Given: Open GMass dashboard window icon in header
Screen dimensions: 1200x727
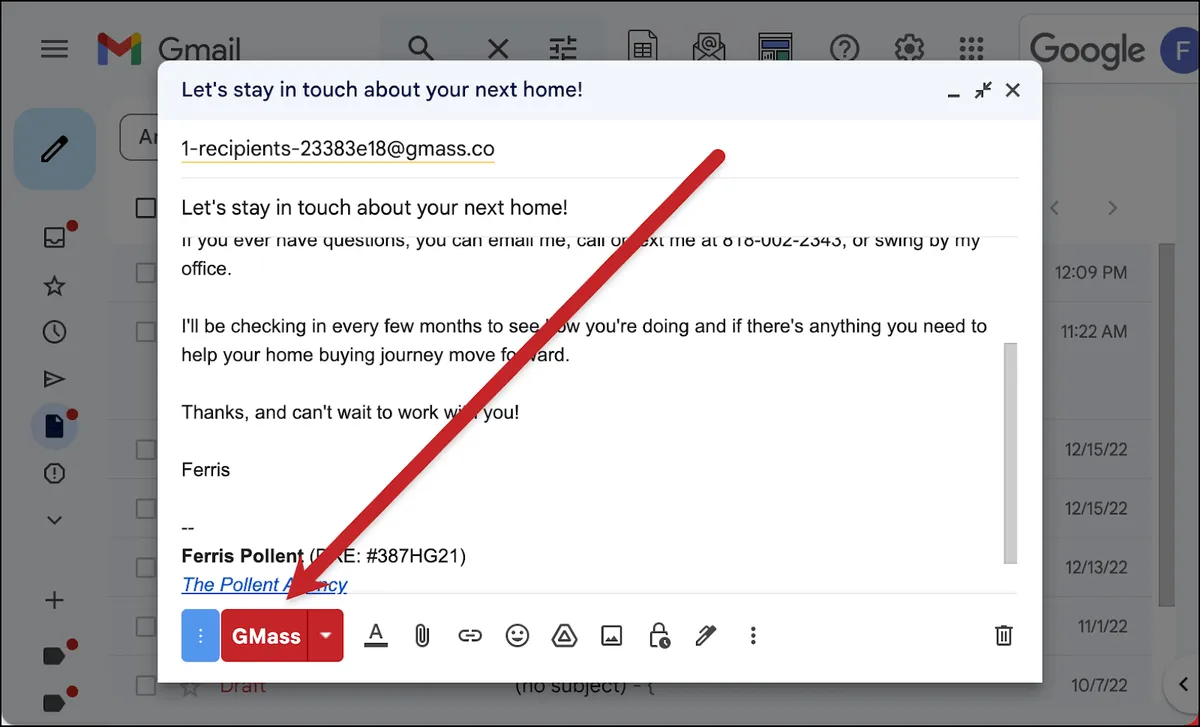Looking at the screenshot, I should [776, 48].
